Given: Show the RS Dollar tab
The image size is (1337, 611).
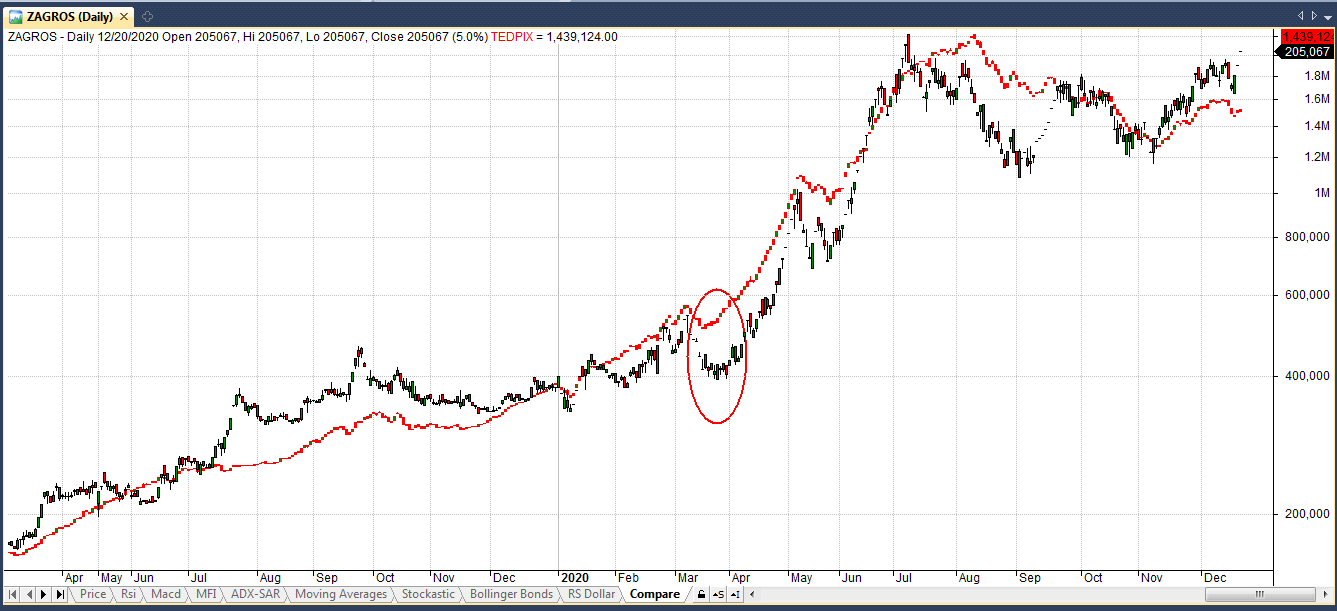Looking at the screenshot, I should point(591,594).
